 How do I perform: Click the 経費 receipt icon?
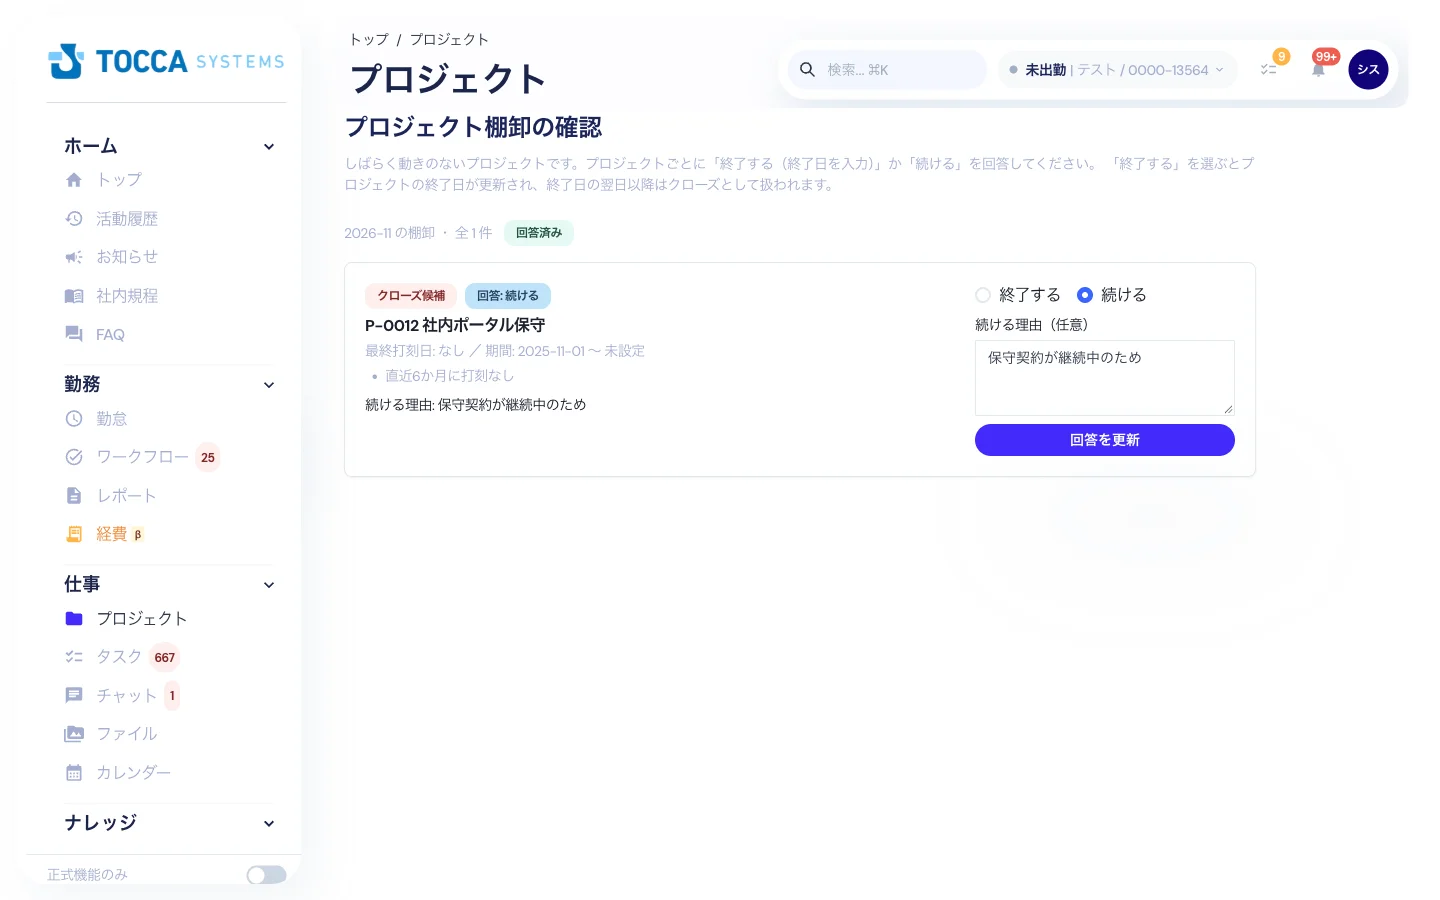74,534
